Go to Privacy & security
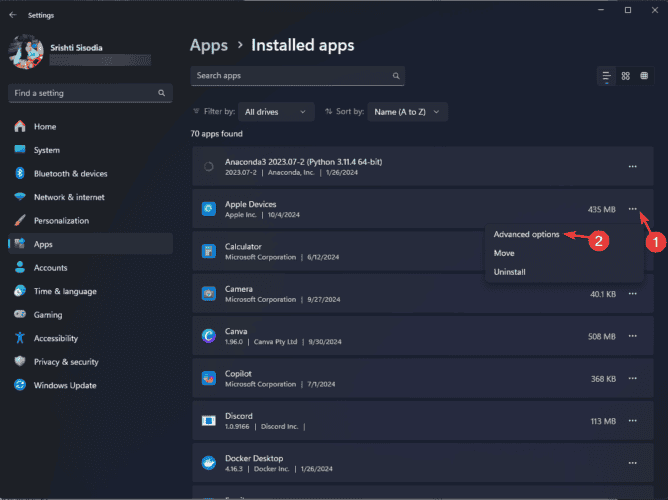The height and width of the screenshot is (500, 668). [90, 362]
